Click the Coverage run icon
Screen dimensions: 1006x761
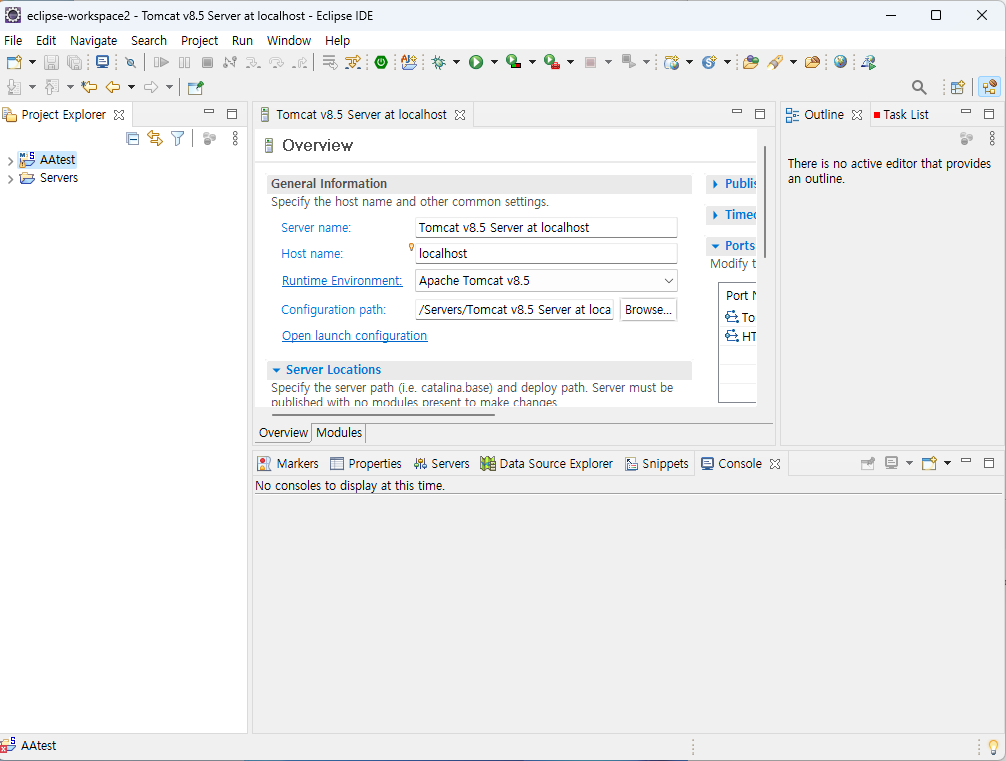pyautogui.click(x=513, y=62)
